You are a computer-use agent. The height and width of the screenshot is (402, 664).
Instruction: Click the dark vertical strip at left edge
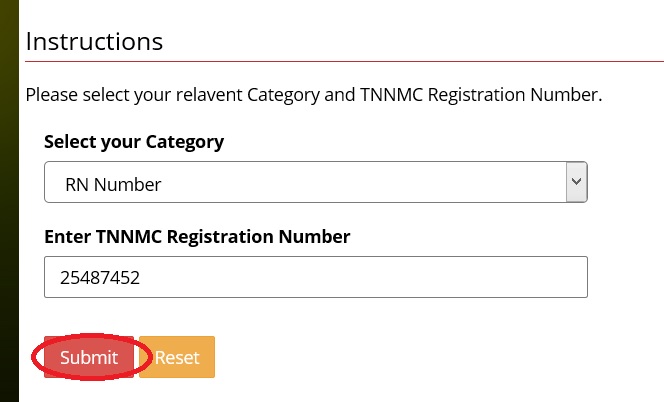pyautogui.click(x=9, y=200)
